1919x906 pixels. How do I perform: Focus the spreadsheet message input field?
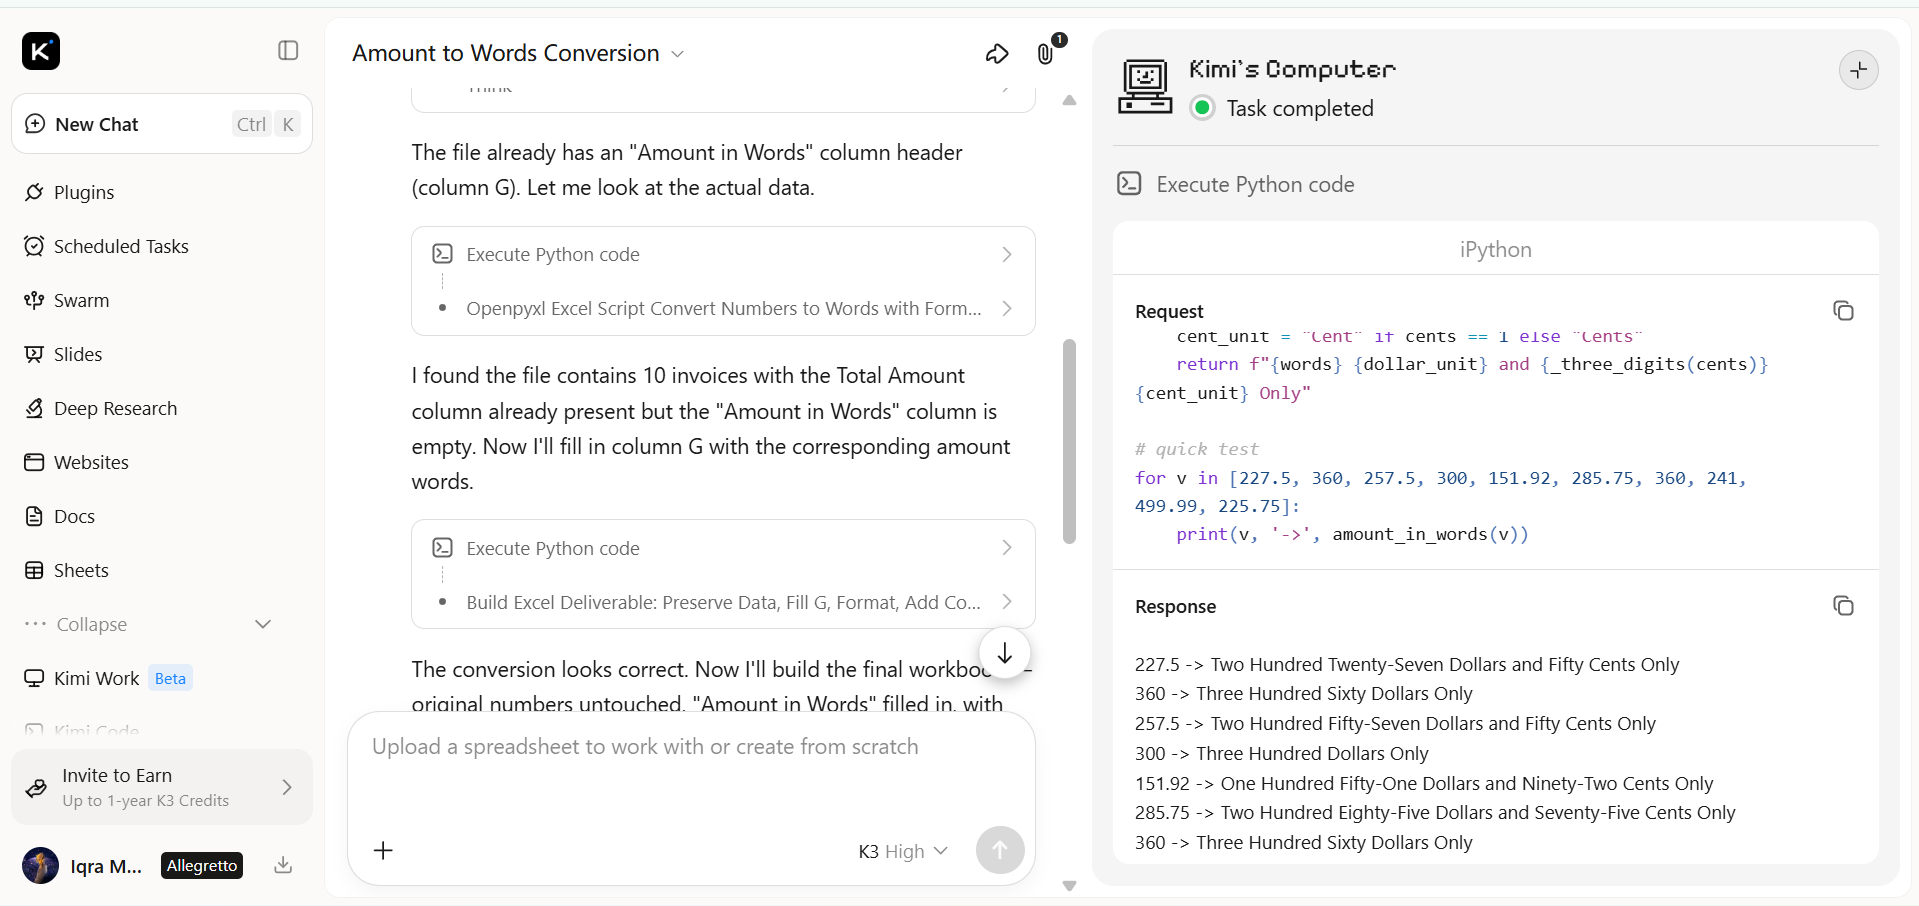690,747
